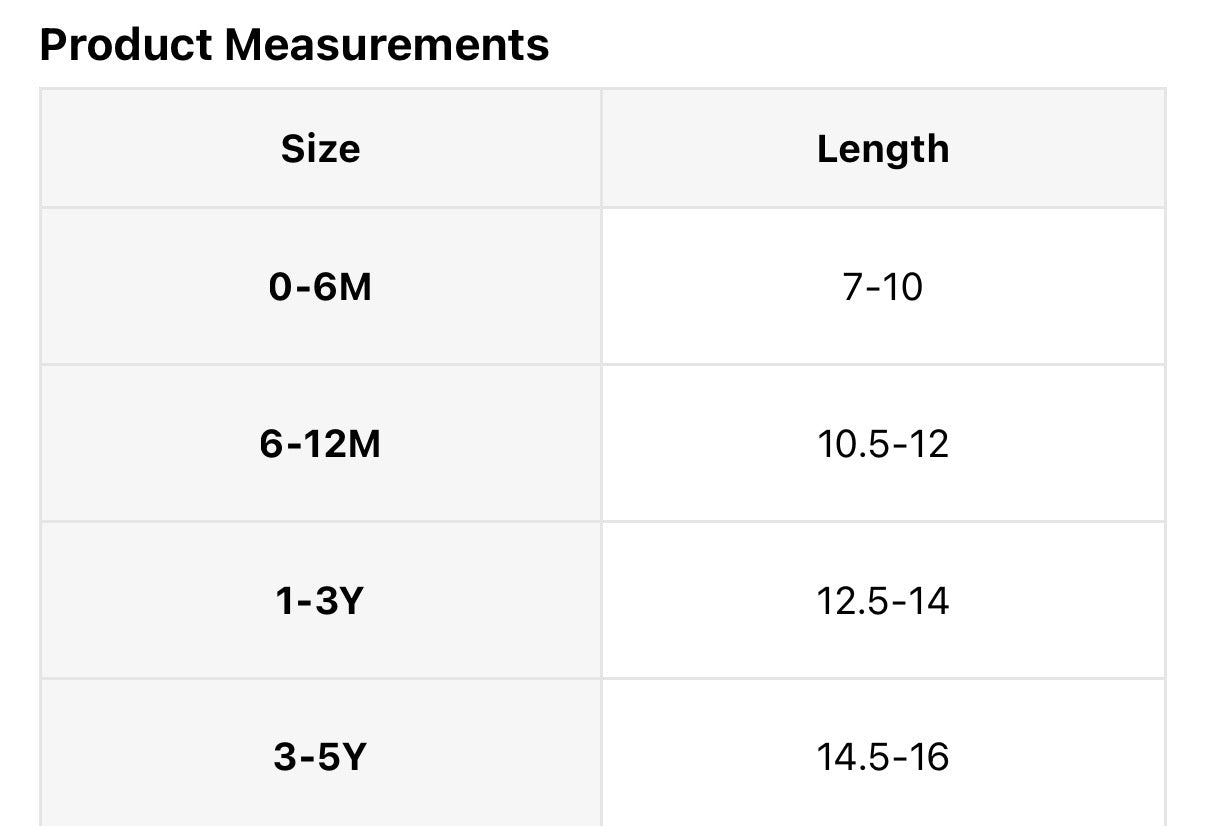The width and height of the screenshot is (1206, 826).
Task: Click the word "Product" in the heading
Action: tap(126, 45)
